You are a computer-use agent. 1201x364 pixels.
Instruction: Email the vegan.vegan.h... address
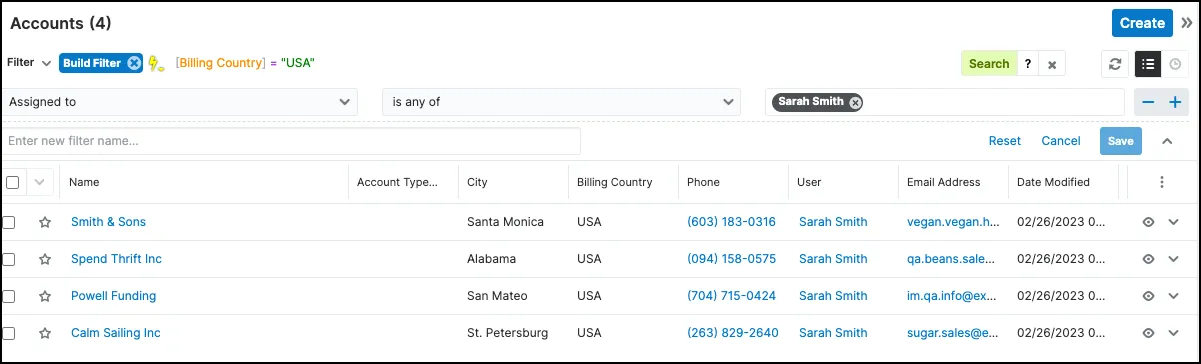click(x=953, y=222)
